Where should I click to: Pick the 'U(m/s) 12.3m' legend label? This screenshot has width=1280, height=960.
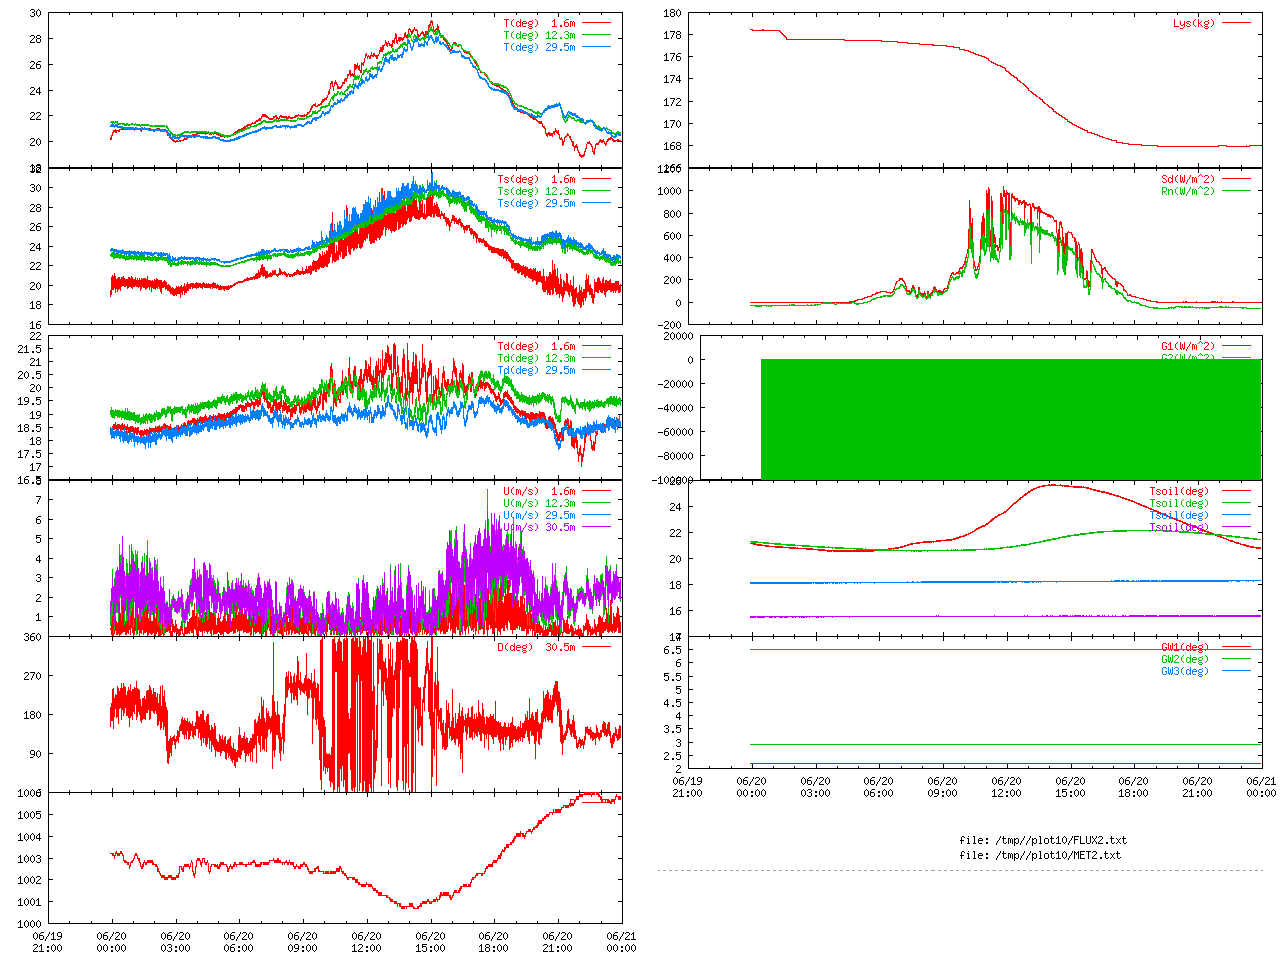[540, 503]
